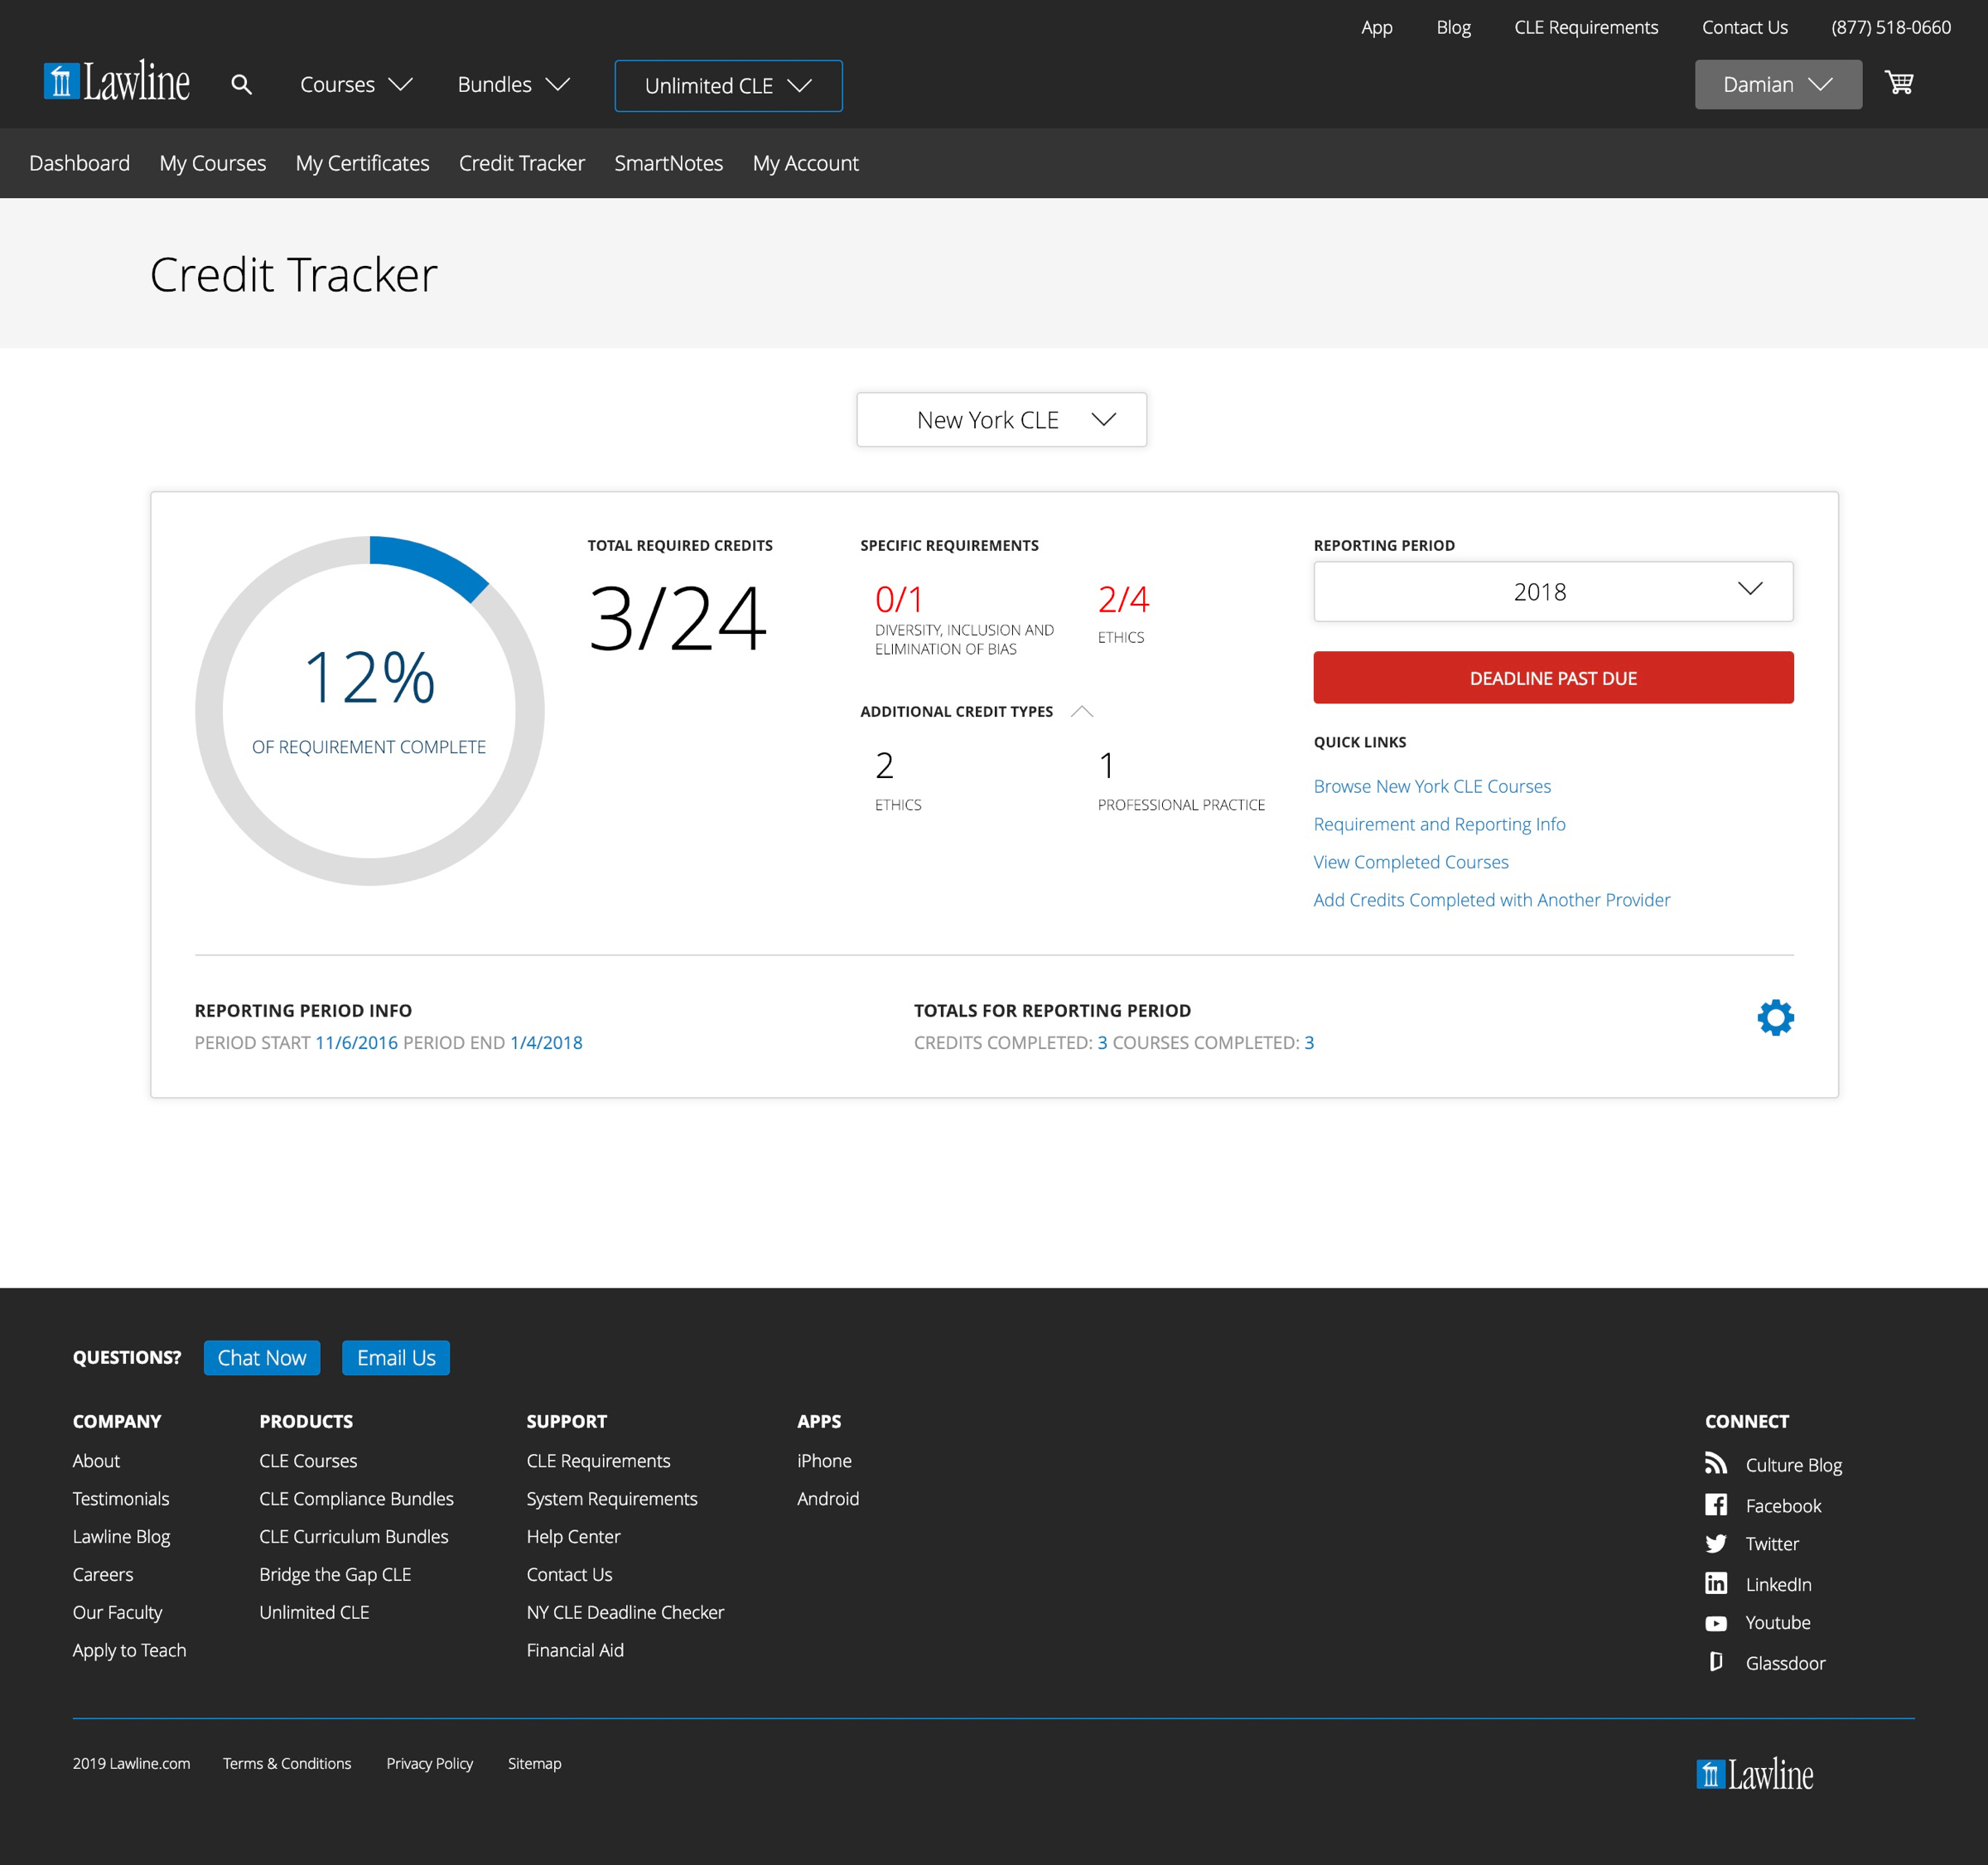Expand the Courses dropdown menu
The image size is (1988, 1865).
pyautogui.click(x=356, y=85)
